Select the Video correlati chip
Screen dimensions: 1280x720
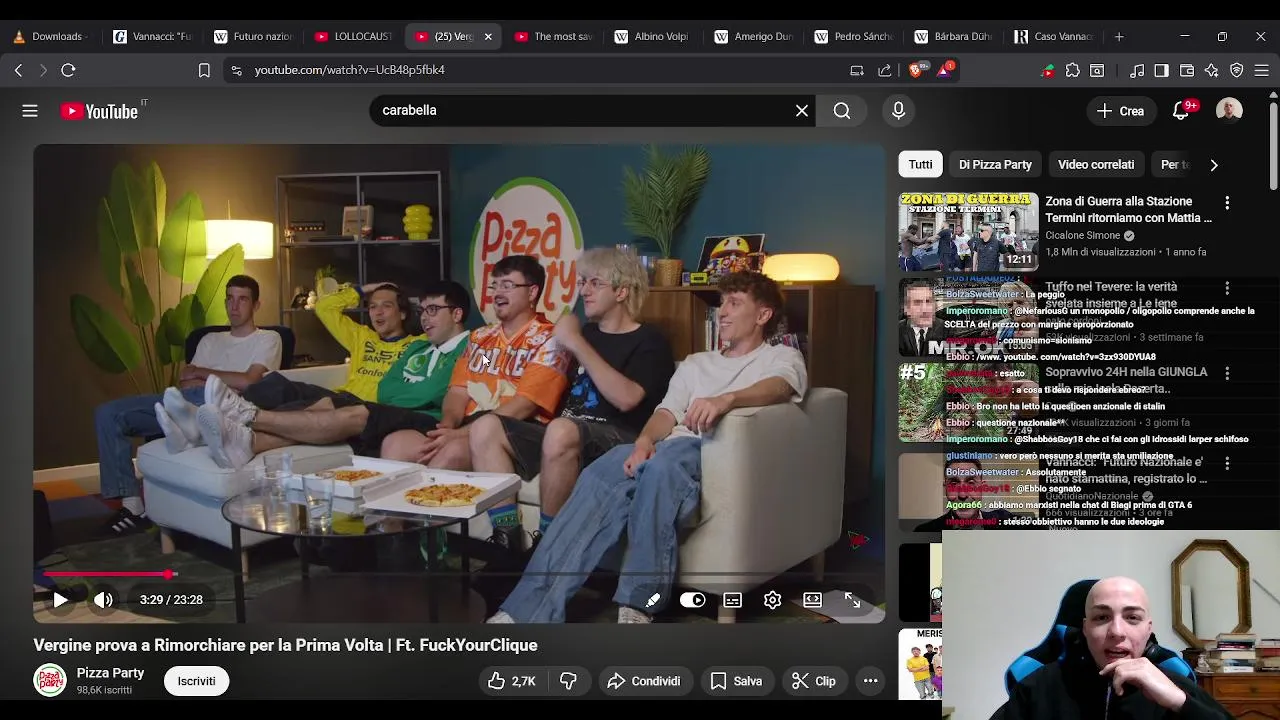[1096, 164]
